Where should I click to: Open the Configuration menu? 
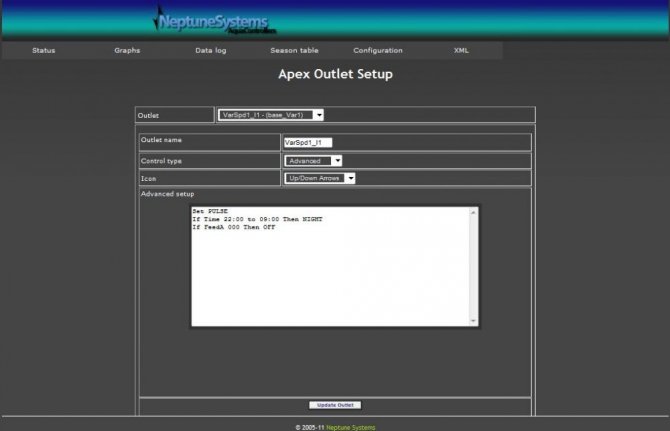point(378,50)
